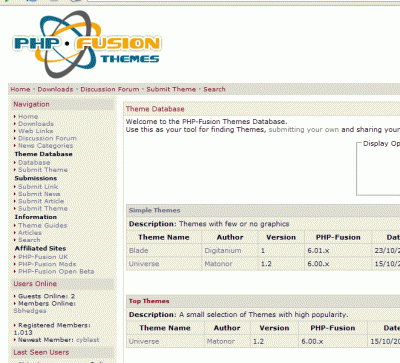
Task: Visit the PHP-Fusion UK affiliated site
Action: tap(43, 257)
